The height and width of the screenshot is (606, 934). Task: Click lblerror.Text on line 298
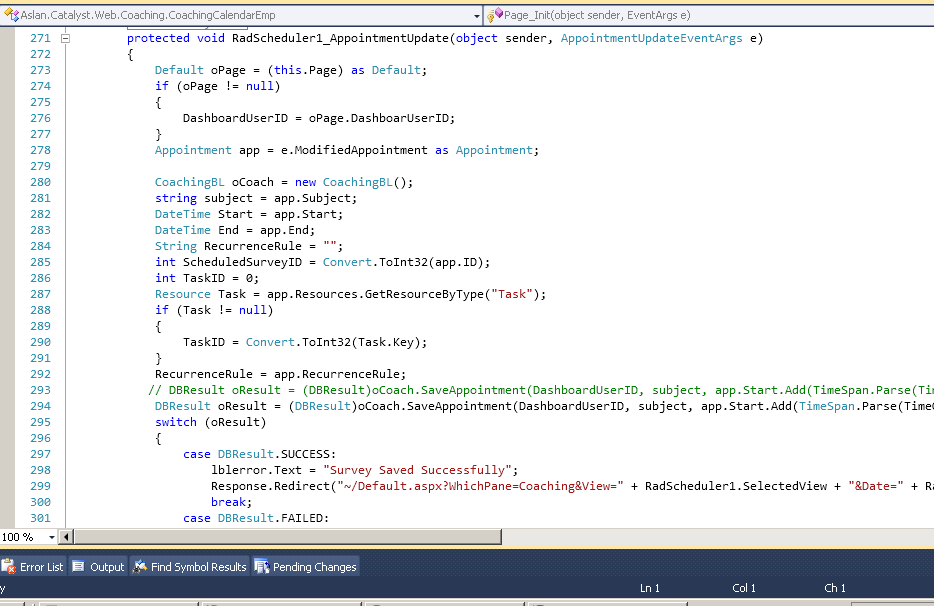point(256,470)
